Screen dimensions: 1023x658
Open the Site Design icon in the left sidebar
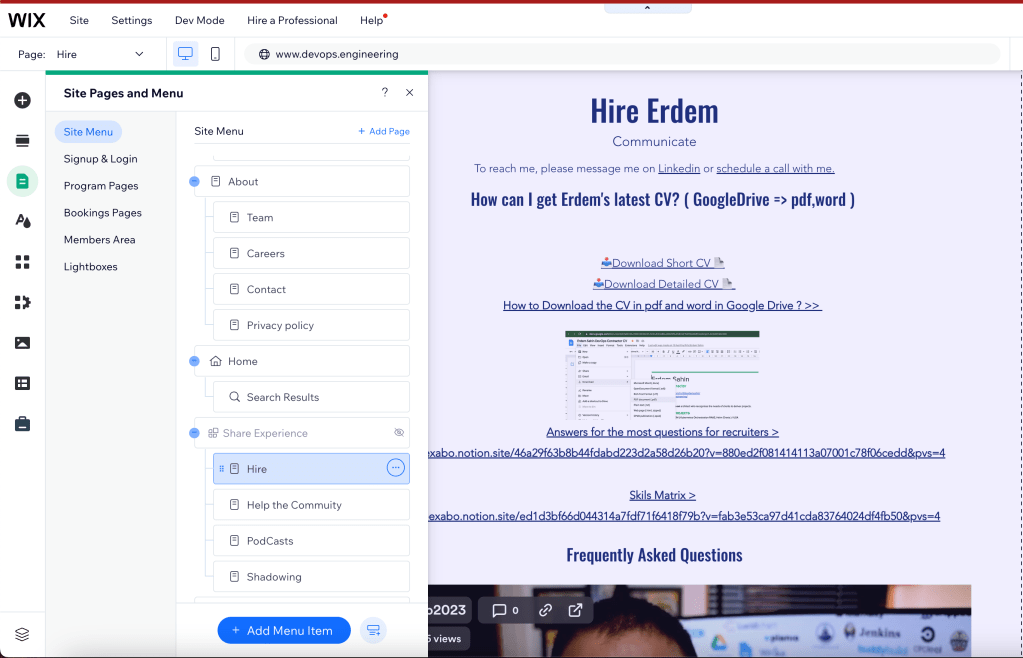pyautogui.click(x=22, y=221)
